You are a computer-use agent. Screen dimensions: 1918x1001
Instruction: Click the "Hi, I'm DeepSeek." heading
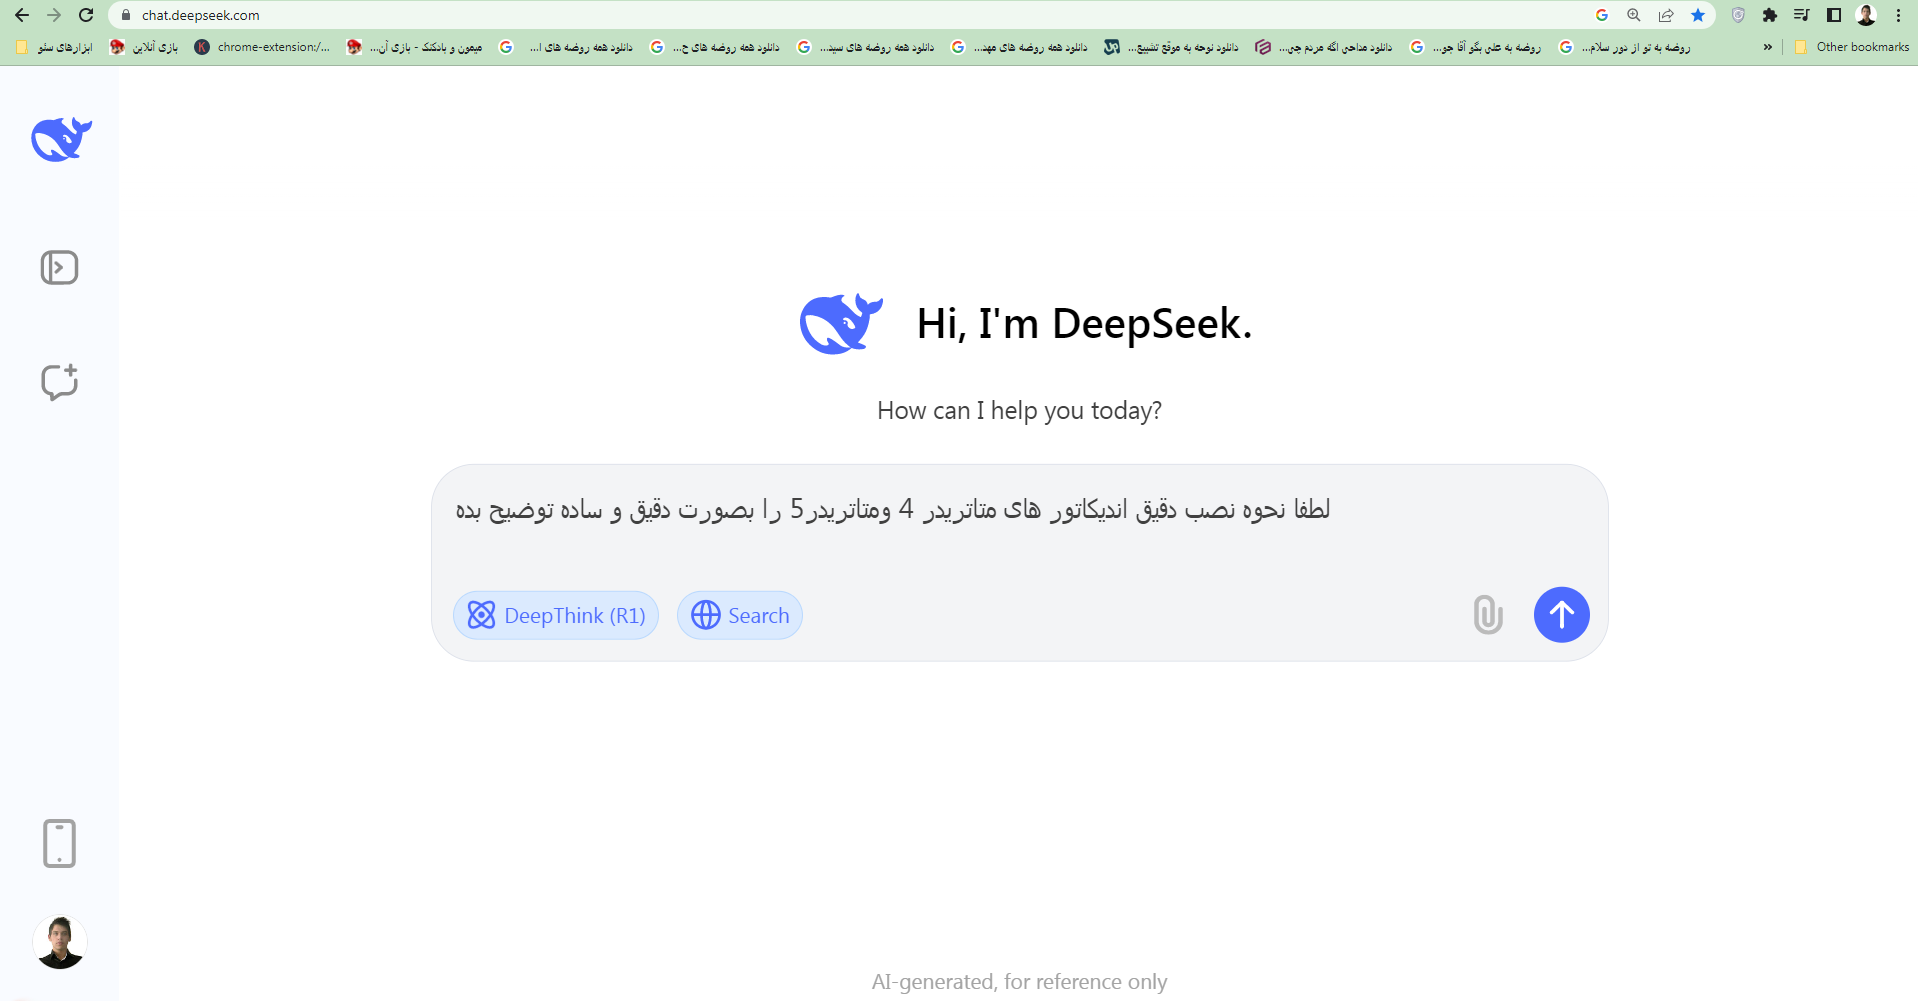pyautogui.click(x=1084, y=324)
